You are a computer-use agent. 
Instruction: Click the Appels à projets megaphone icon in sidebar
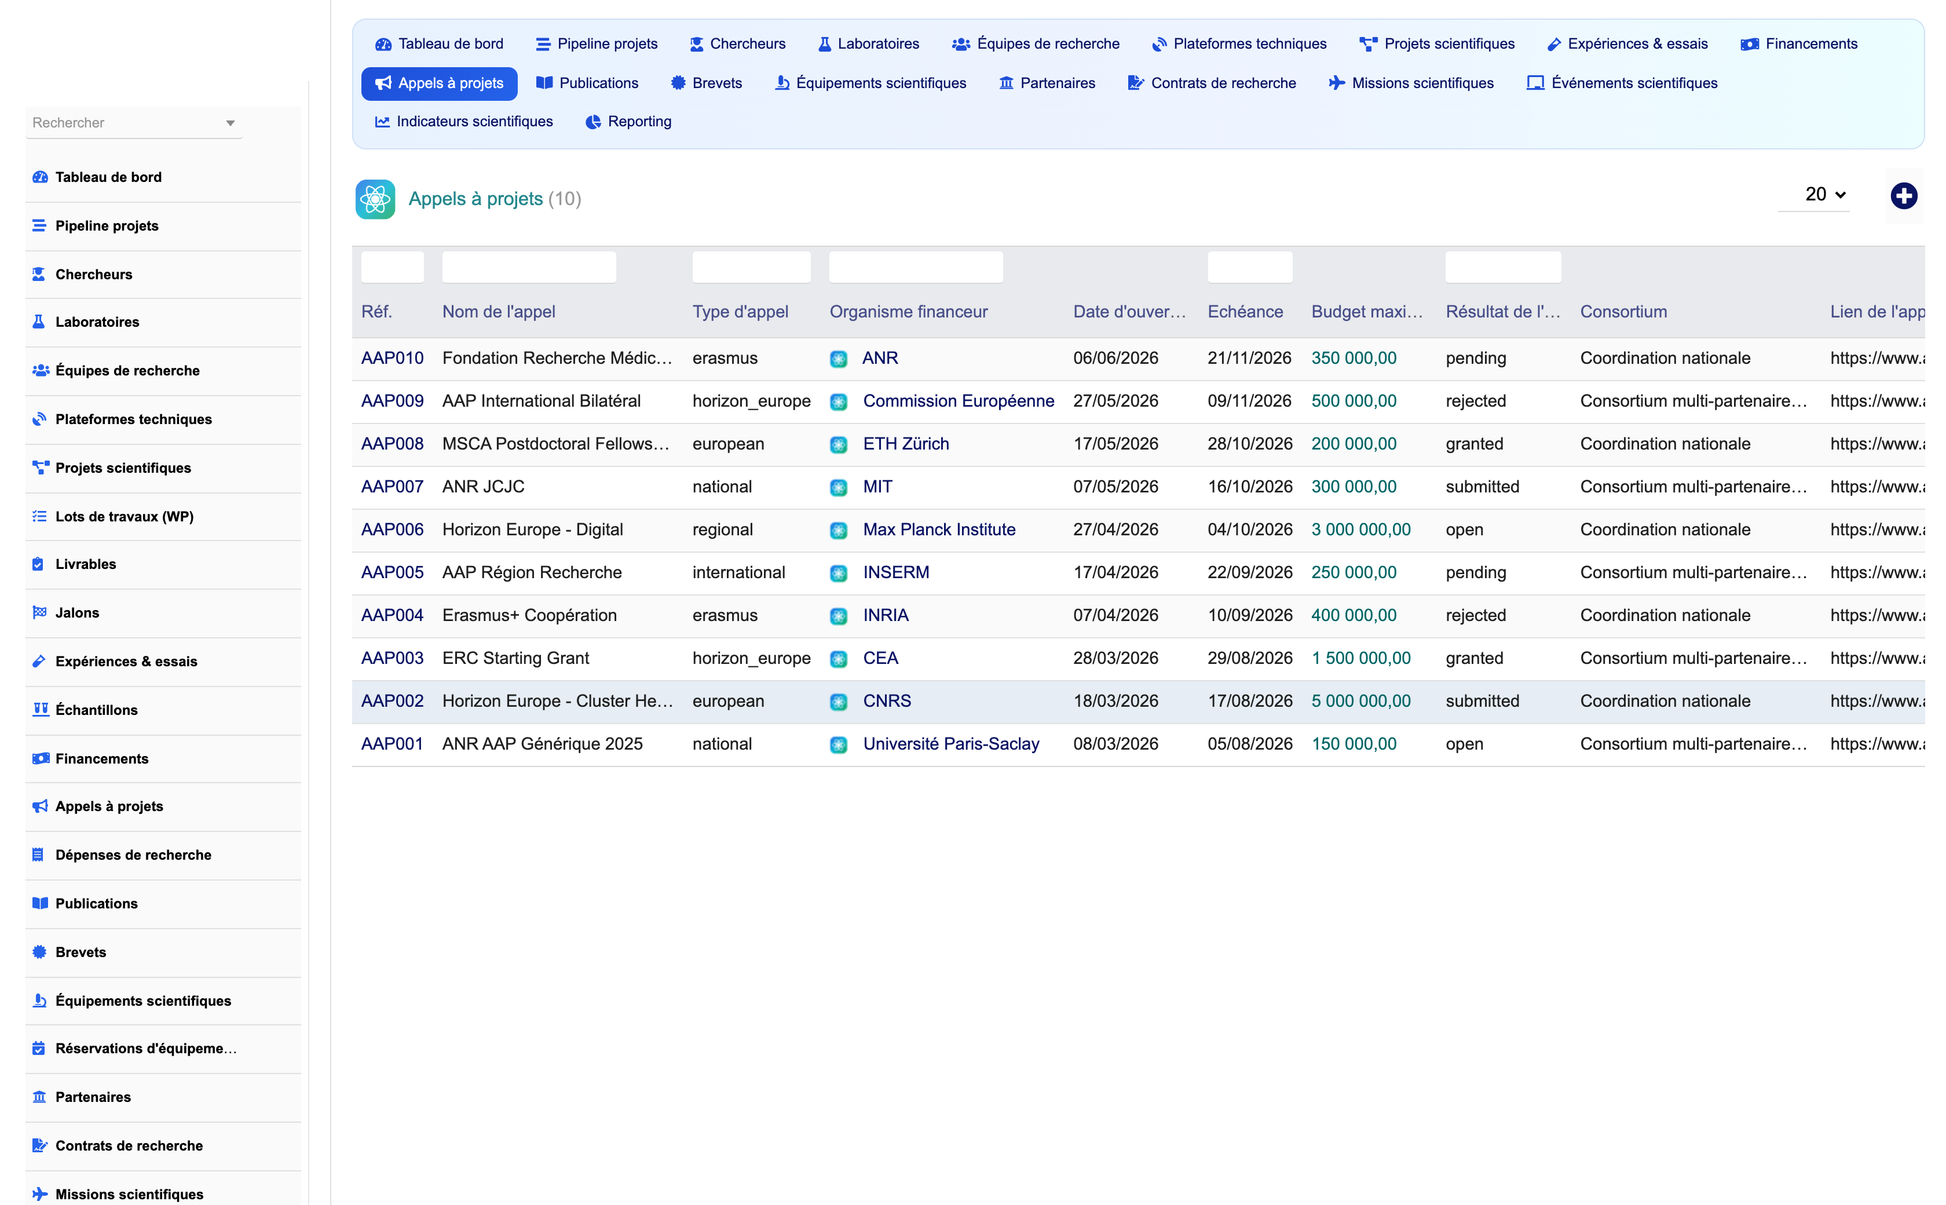pyautogui.click(x=40, y=806)
